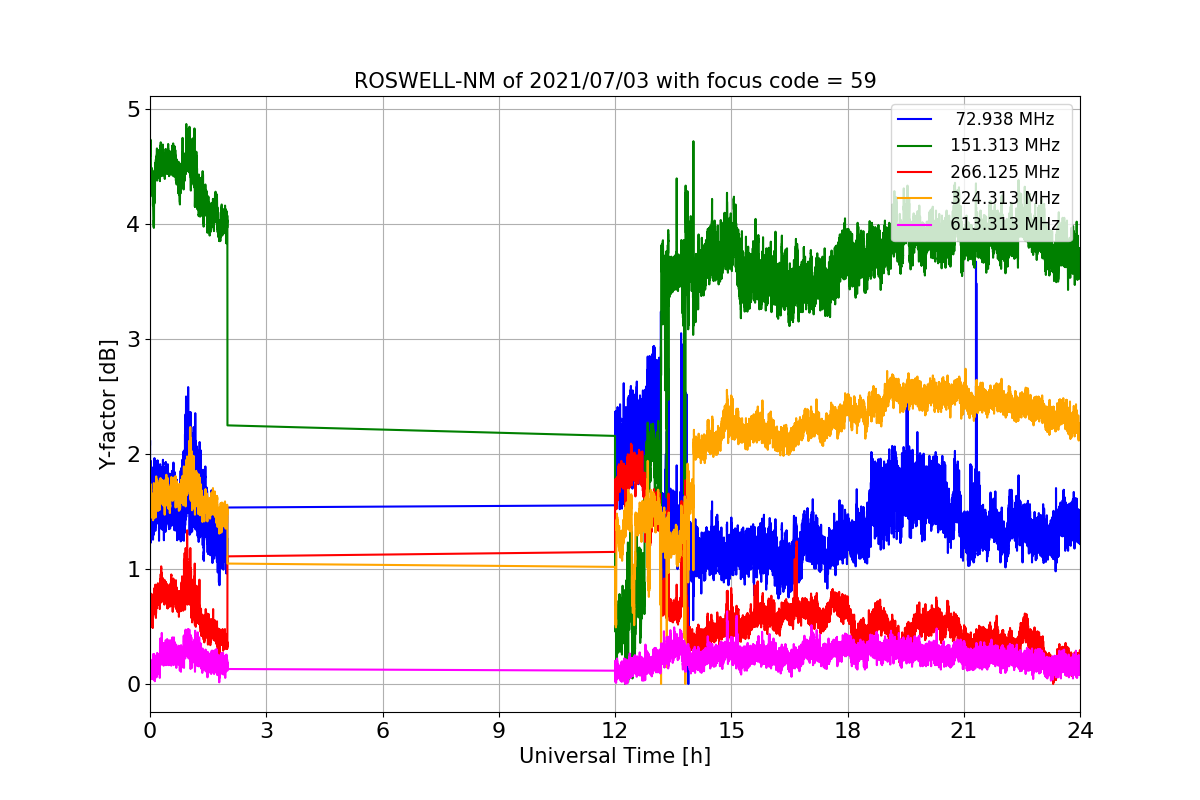Click the blue legend line swatch
The image size is (1200, 800).
[916, 120]
